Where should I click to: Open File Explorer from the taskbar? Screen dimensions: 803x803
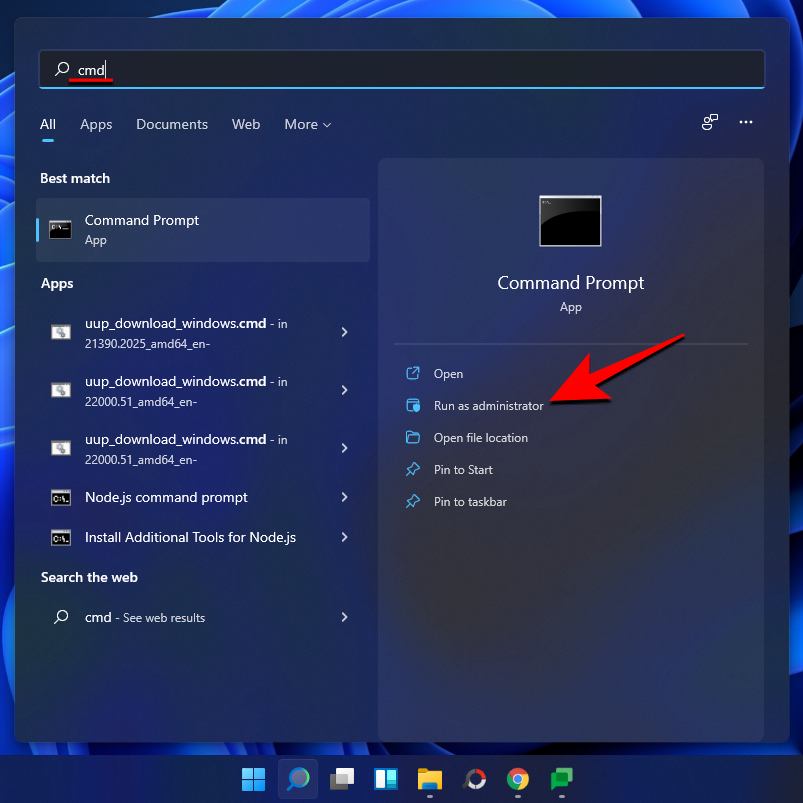429,778
